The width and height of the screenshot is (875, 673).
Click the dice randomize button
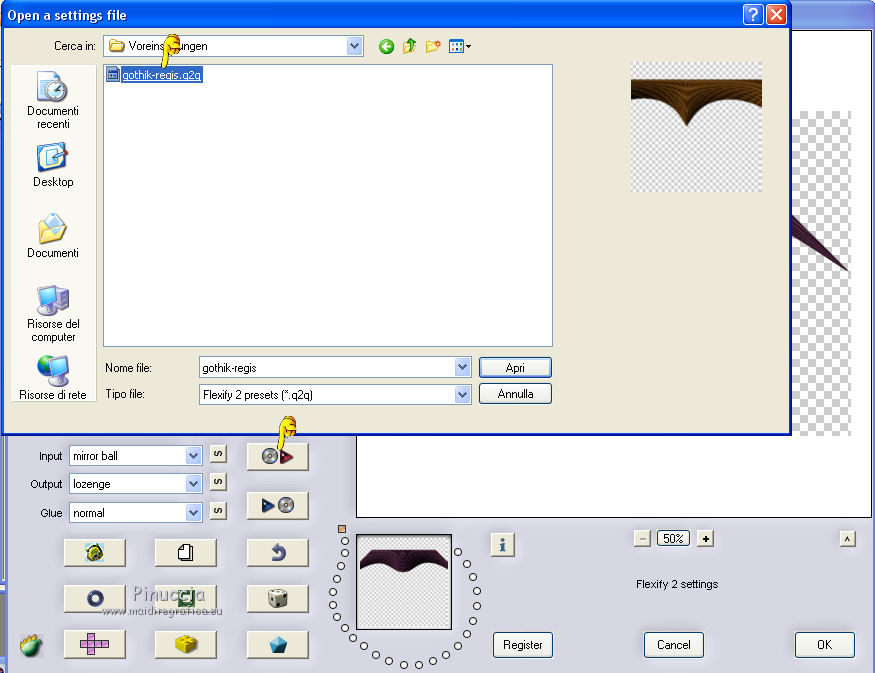[x=277, y=598]
